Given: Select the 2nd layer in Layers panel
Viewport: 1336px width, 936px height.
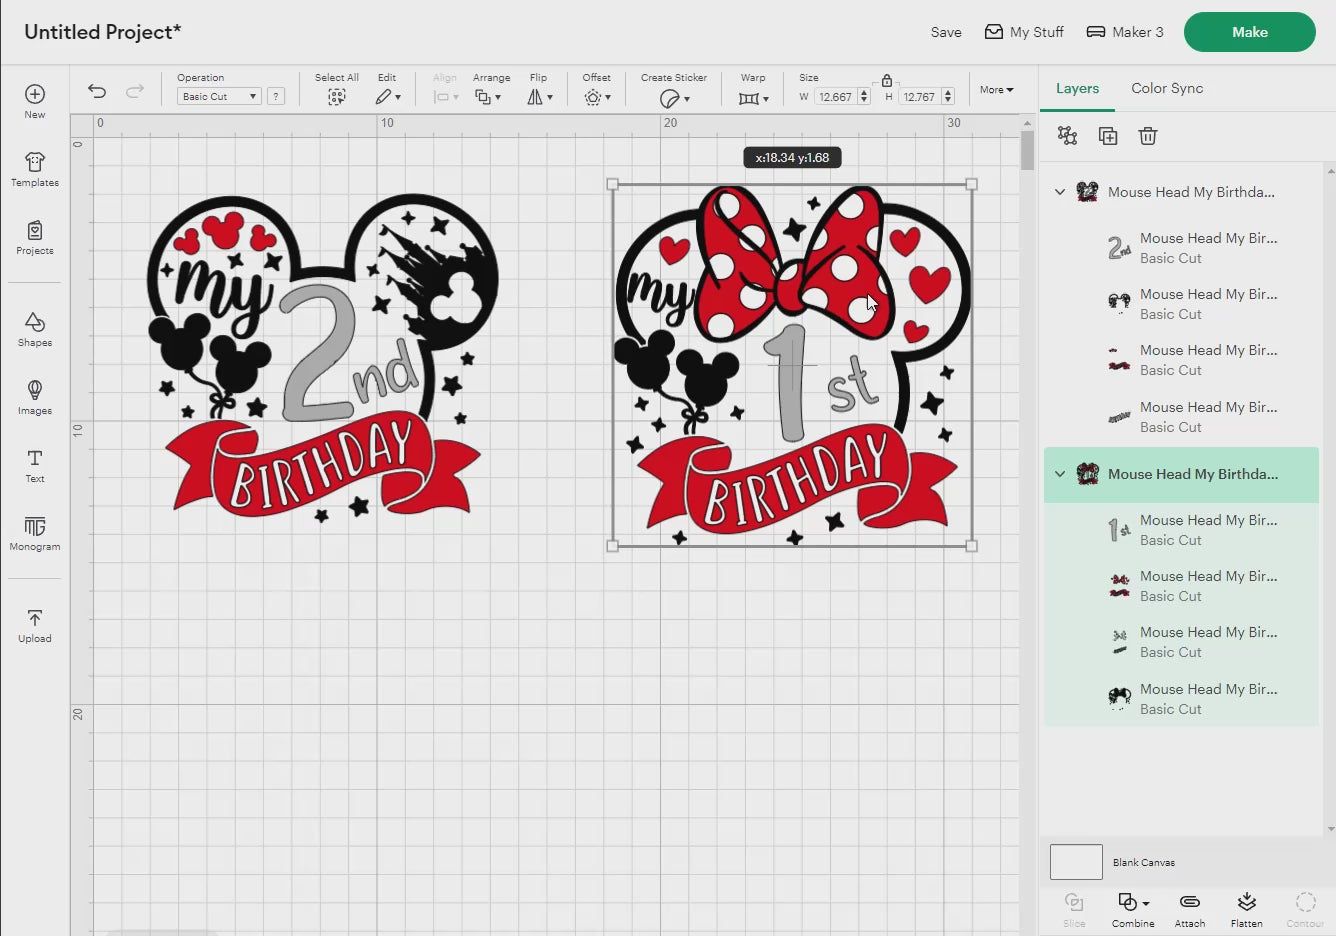Looking at the screenshot, I should [x=1181, y=248].
